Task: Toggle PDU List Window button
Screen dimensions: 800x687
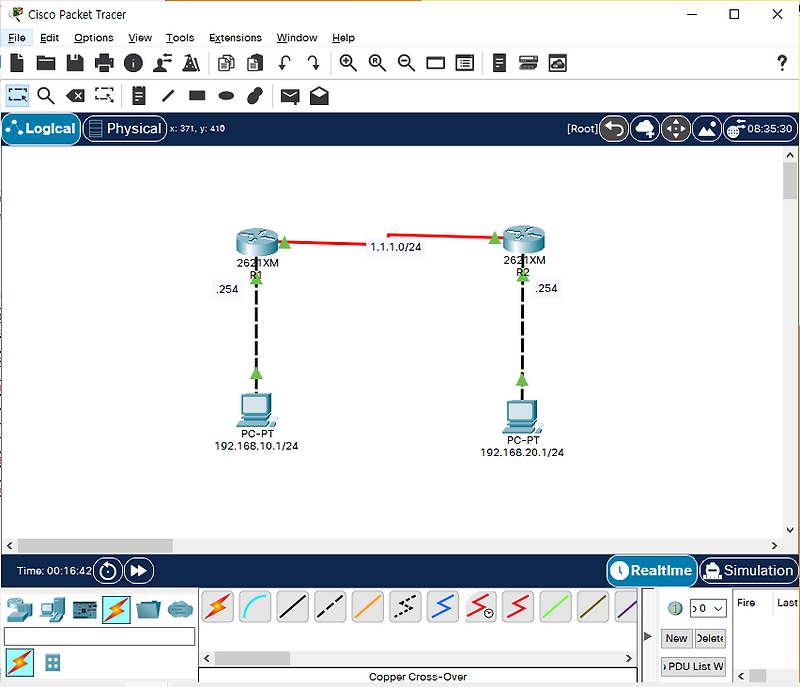Action: click(693, 666)
